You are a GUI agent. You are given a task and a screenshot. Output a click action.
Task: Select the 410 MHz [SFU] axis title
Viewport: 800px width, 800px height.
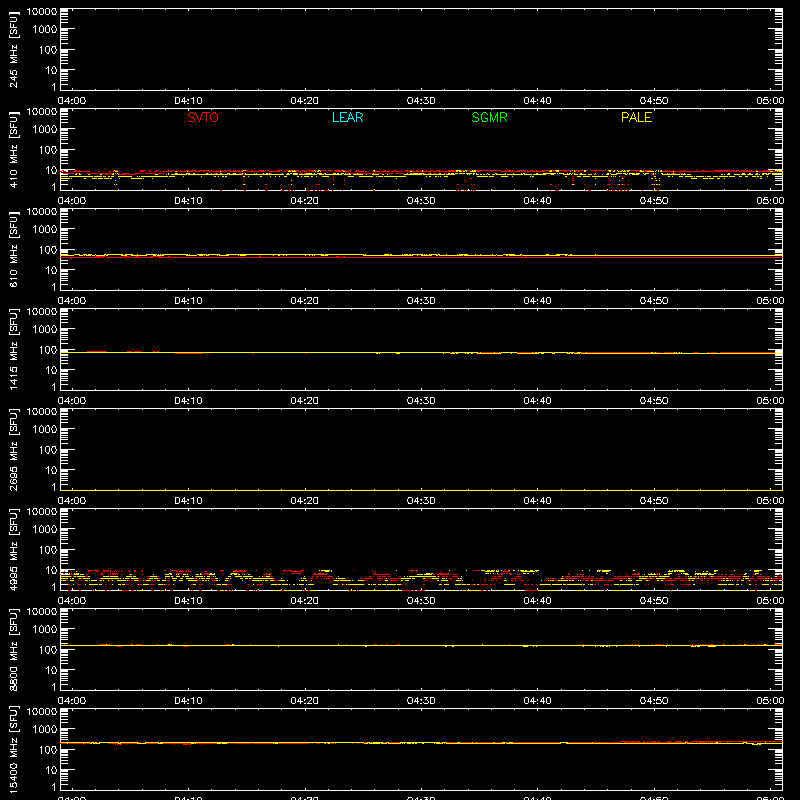(x=14, y=150)
